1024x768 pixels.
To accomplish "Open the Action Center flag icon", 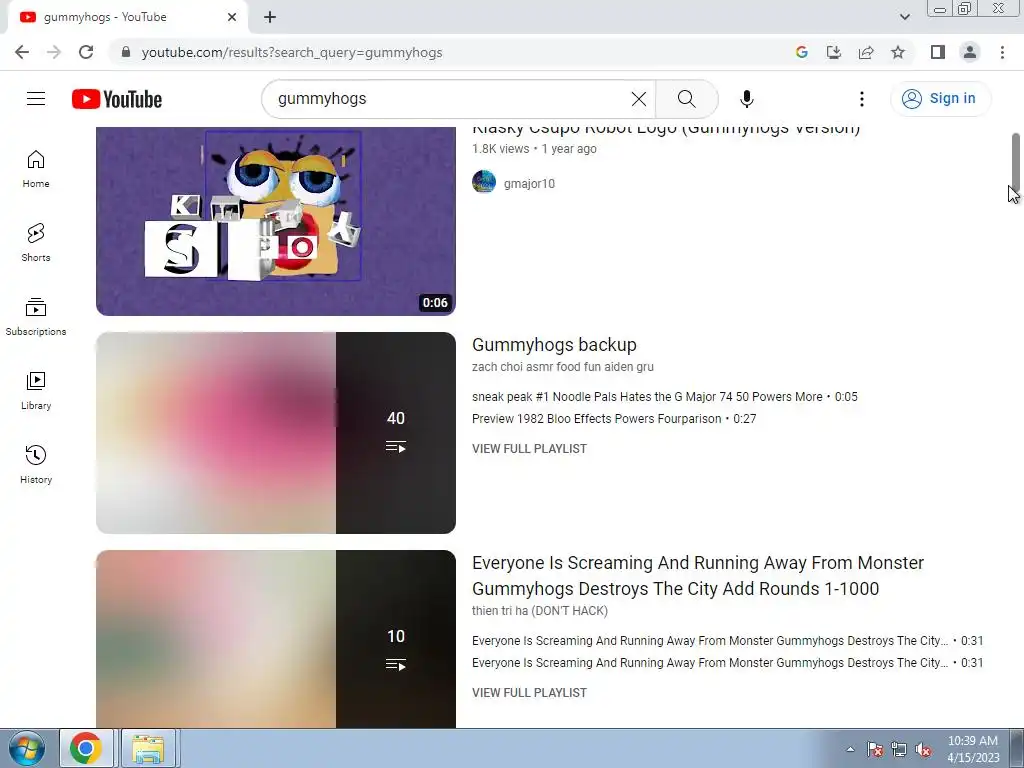I will (x=874, y=749).
